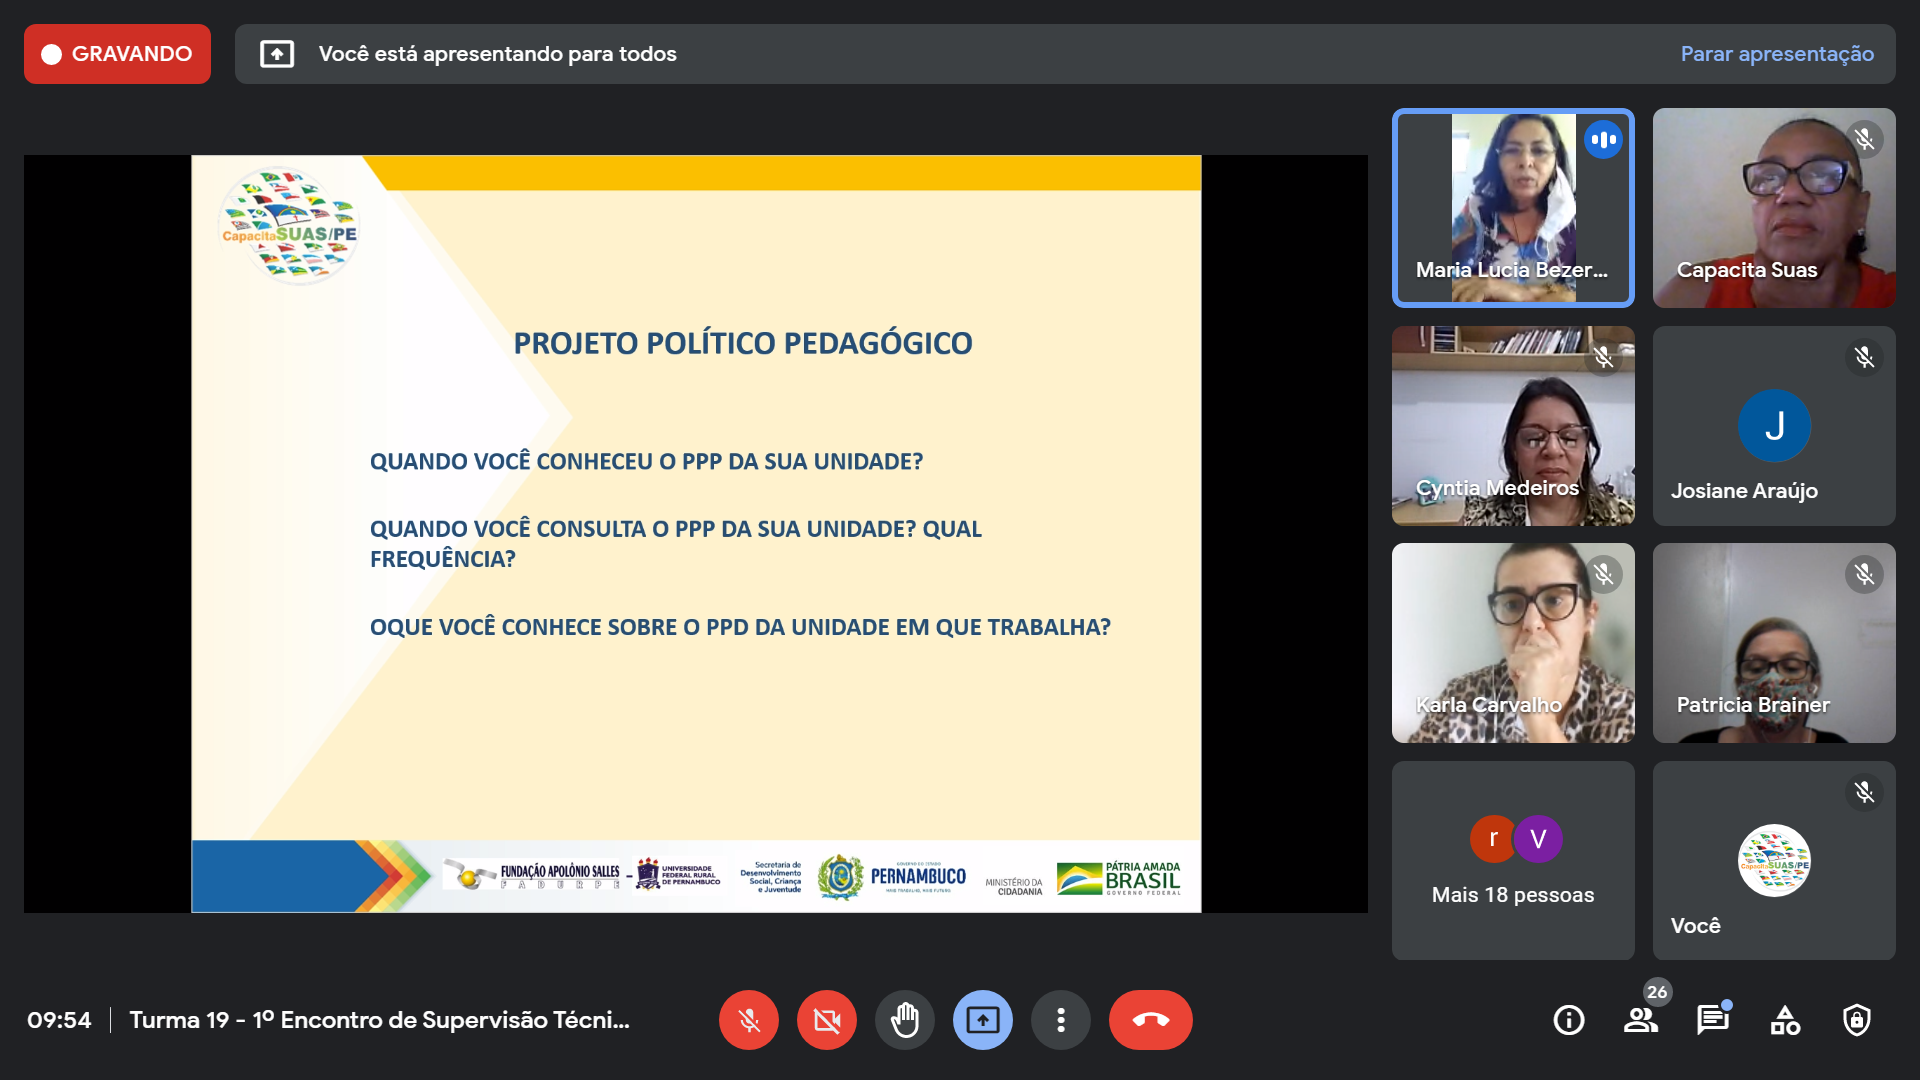Click the GRAVANDO recording indicator
The width and height of the screenshot is (1920, 1080).
coord(117,54)
